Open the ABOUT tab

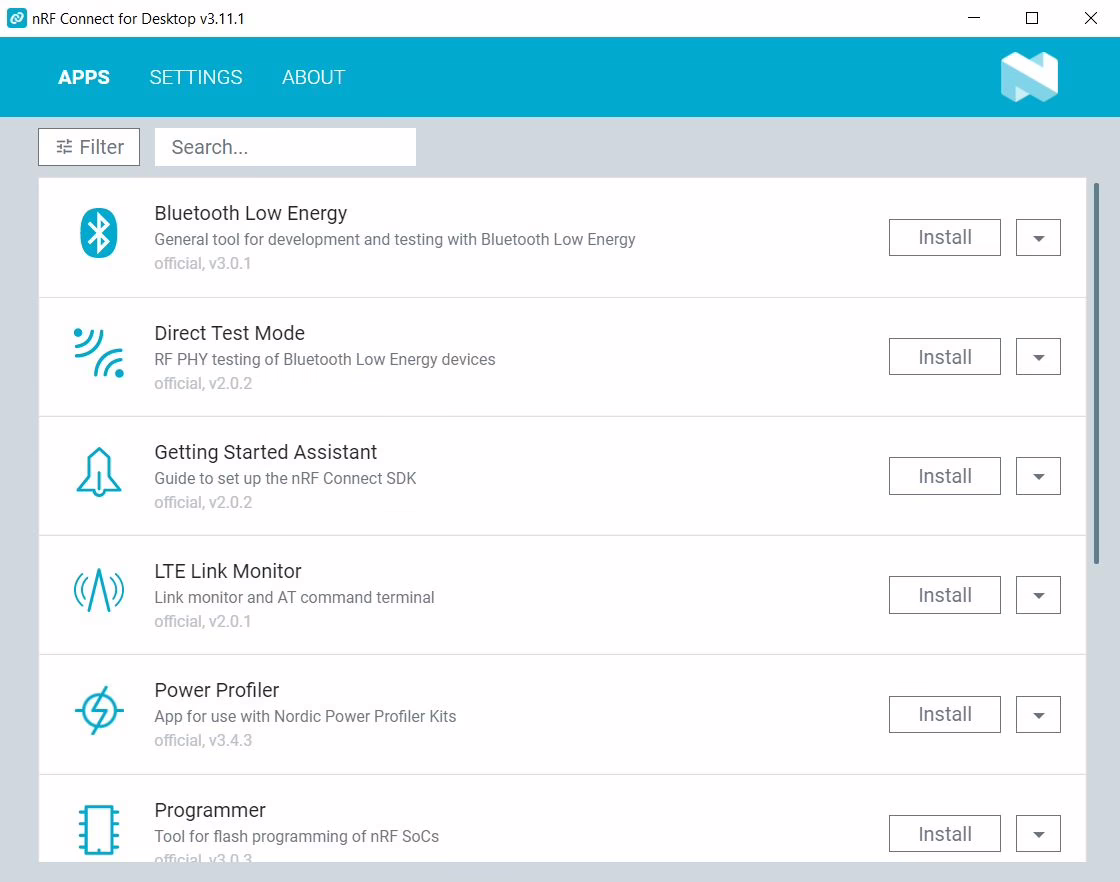[313, 77]
